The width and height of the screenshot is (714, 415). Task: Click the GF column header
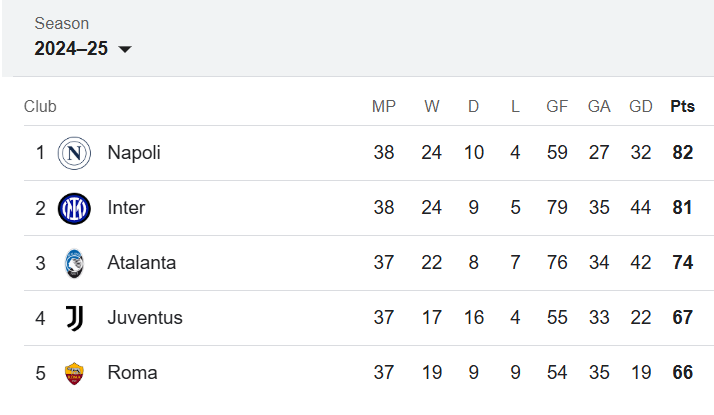pos(557,106)
